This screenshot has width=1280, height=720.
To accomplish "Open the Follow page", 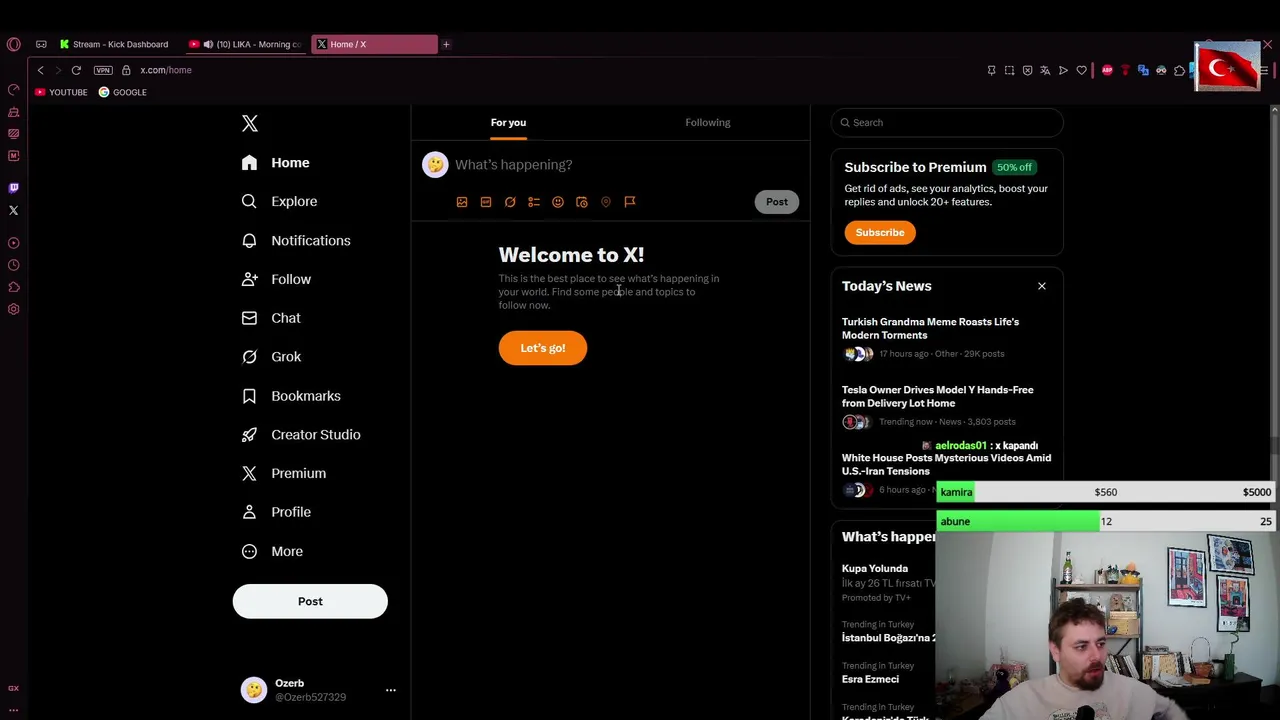I will click(277, 279).
